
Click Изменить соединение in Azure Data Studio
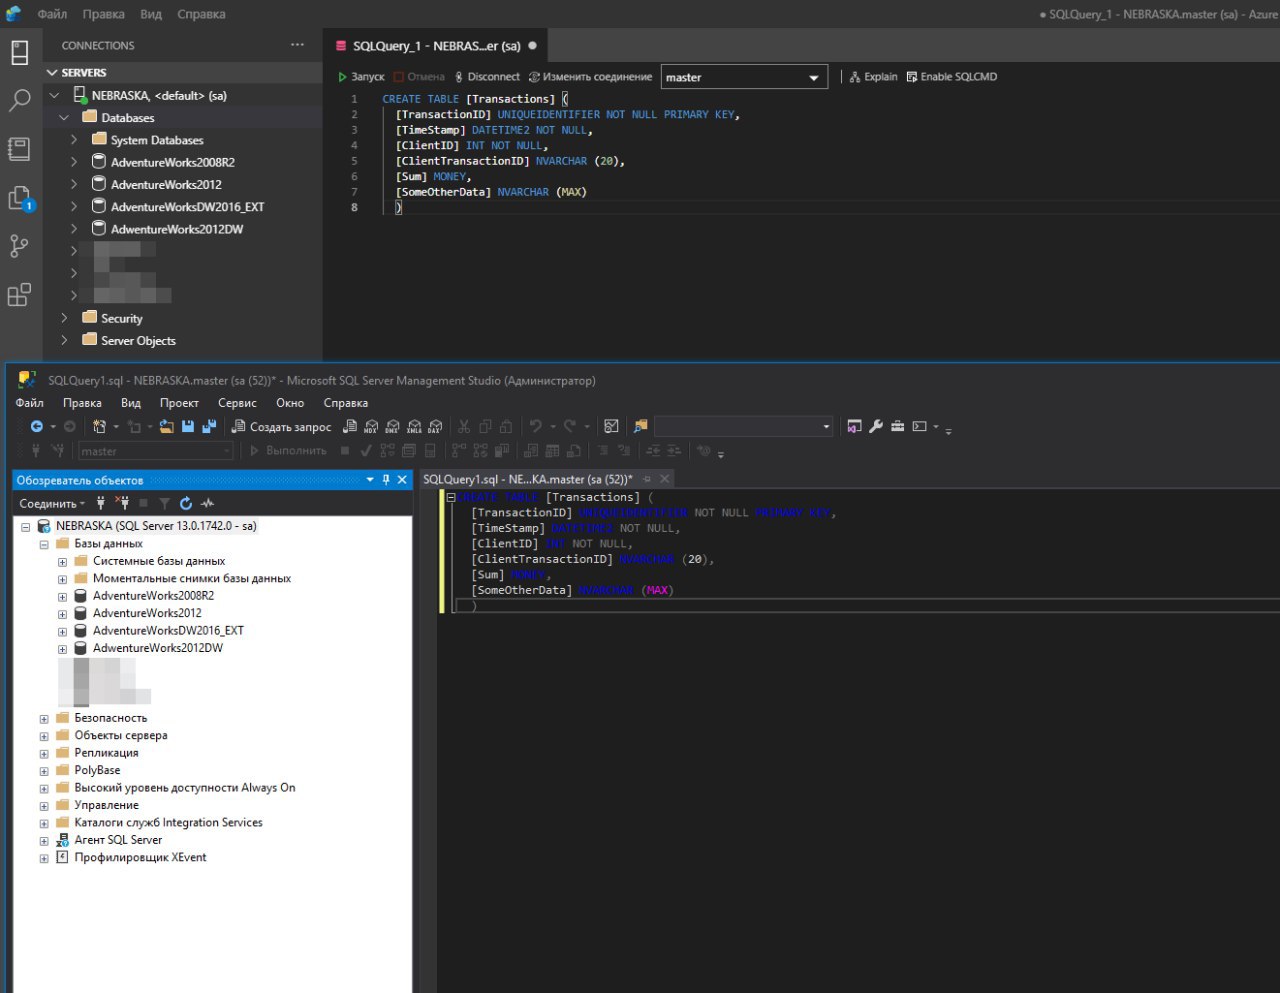pyautogui.click(x=590, y=77)
